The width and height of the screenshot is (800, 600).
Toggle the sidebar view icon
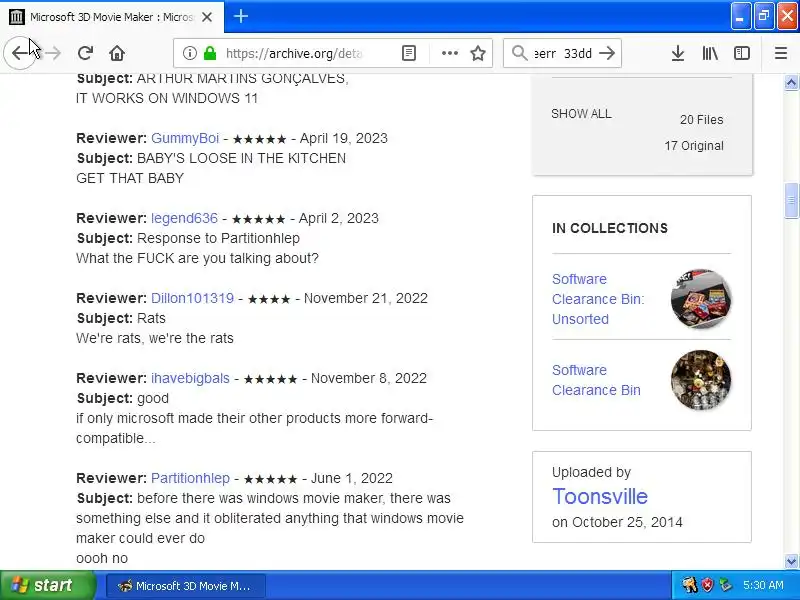pos(742,53)
